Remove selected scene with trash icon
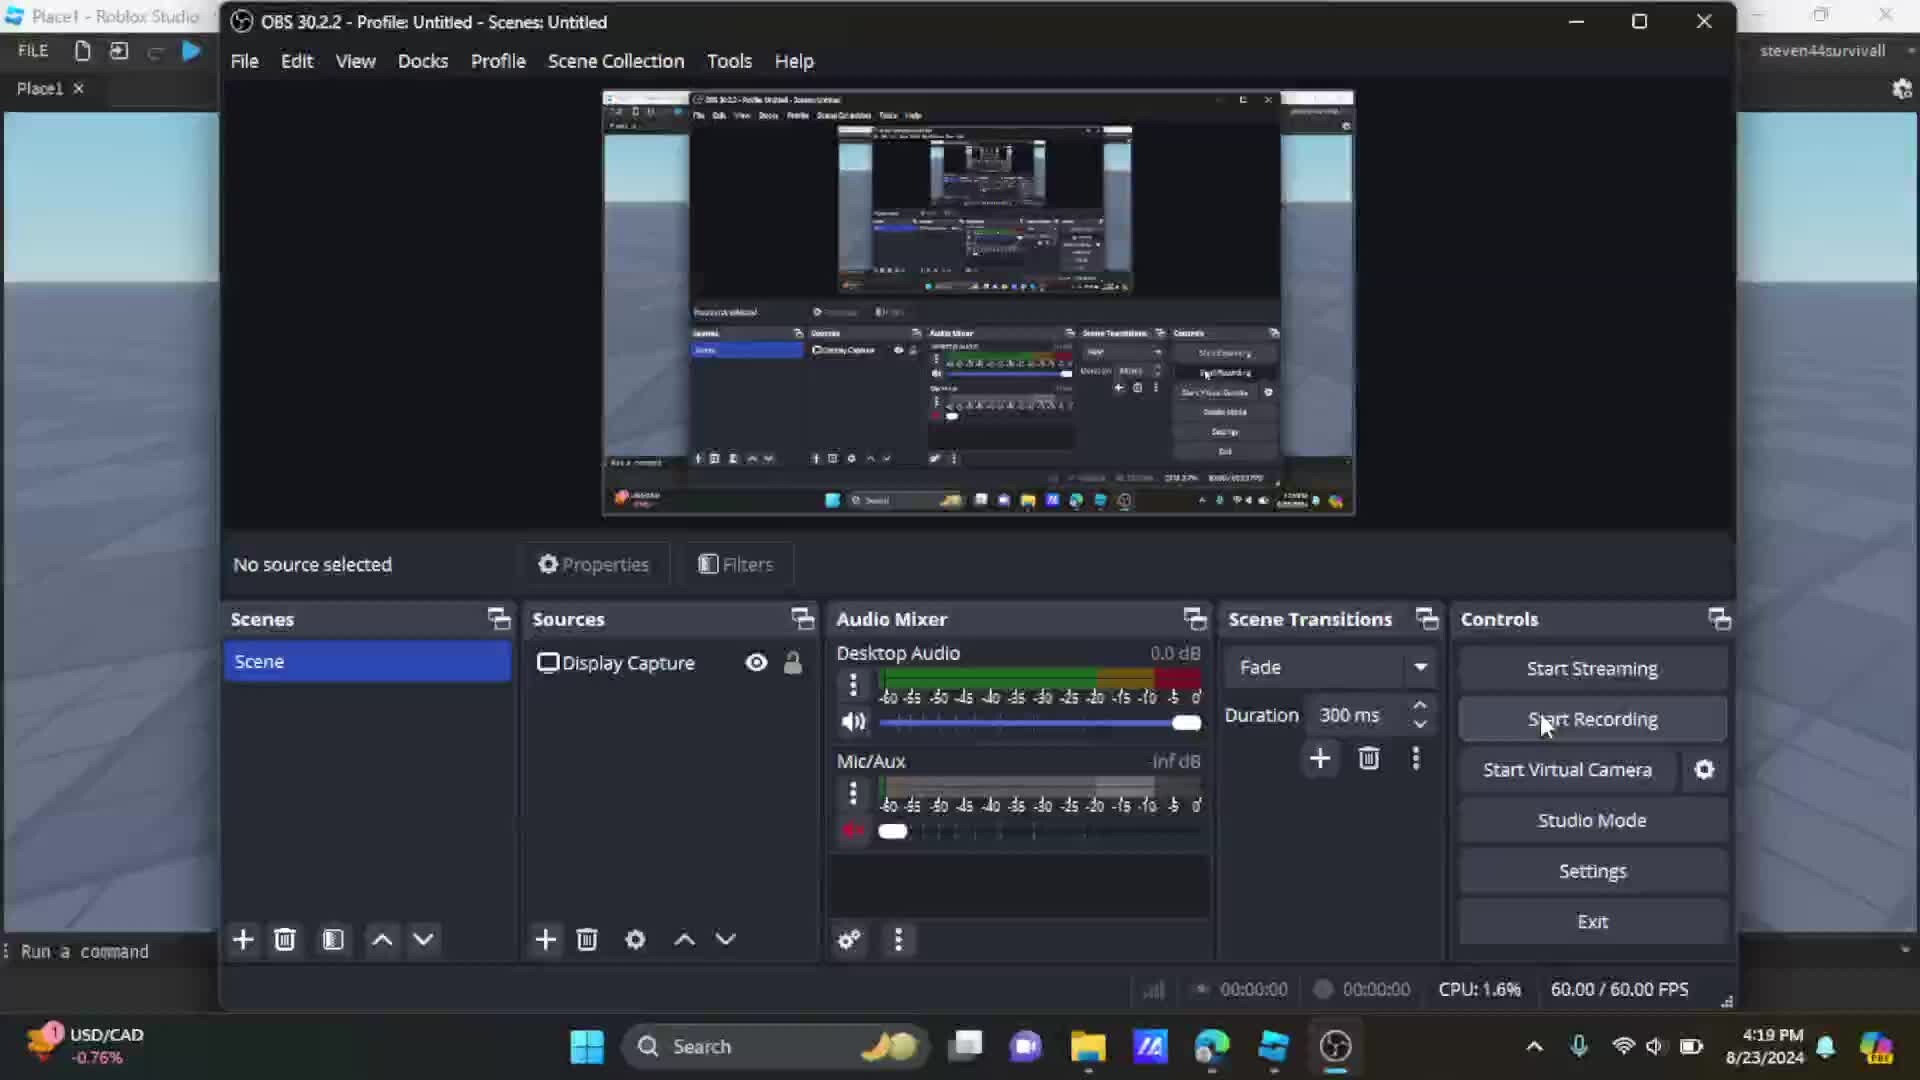1920x1080 pixels. click(285, 939)
